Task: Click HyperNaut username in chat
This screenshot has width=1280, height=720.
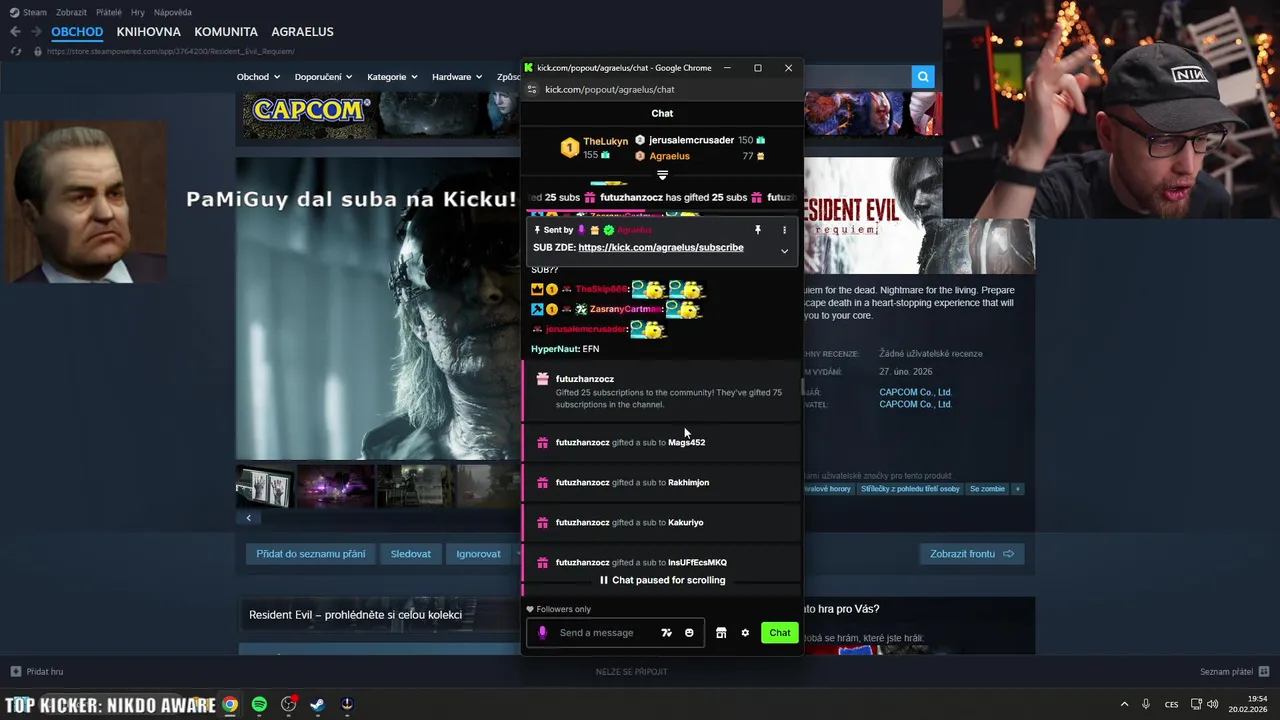Action: tap(555, 349)
